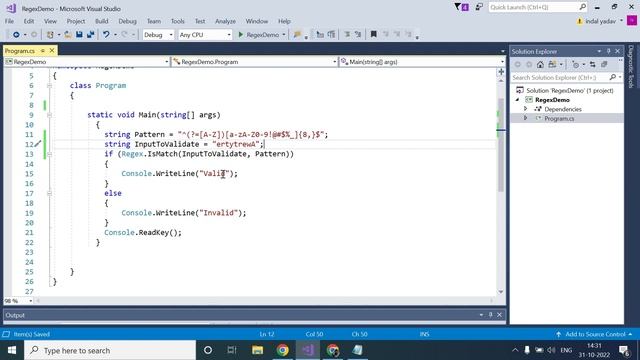Click the Quick Launch search magnifier icon
This screenshot has height=360, width=640.
pyautogui.click(x=582, y=7)
